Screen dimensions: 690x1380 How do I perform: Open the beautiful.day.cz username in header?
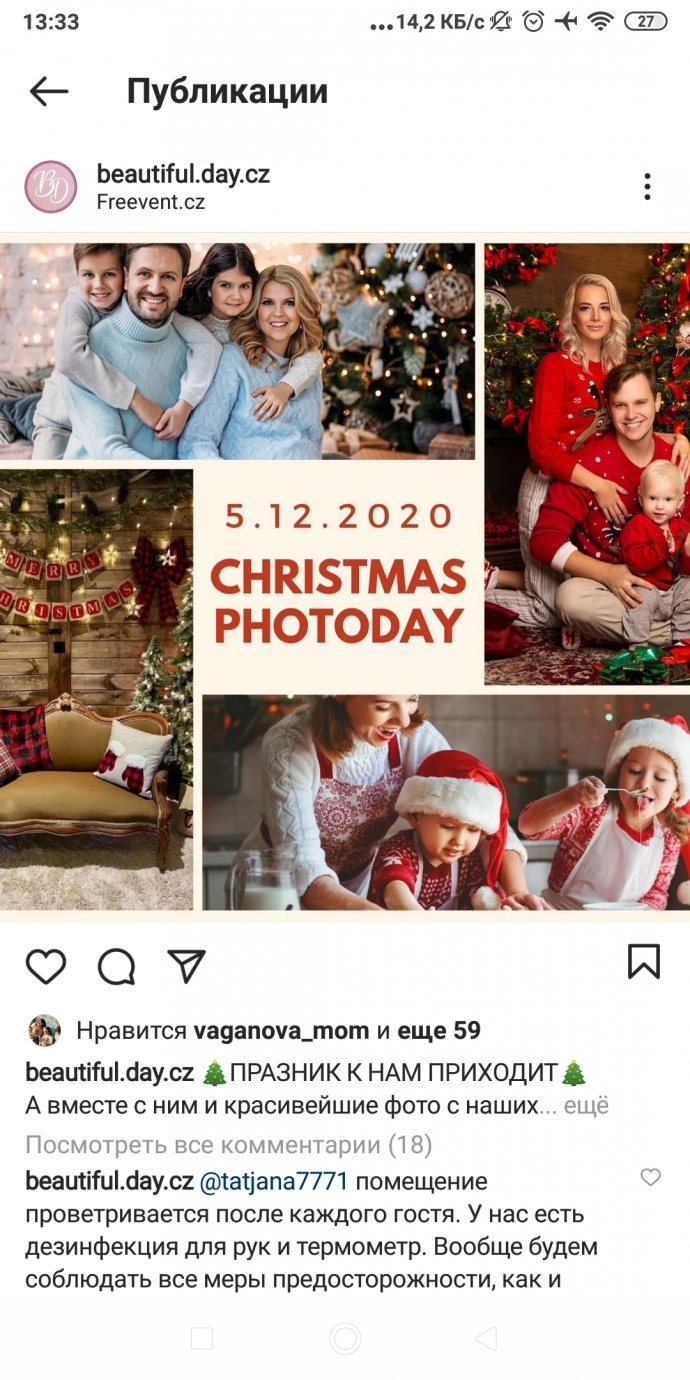pos(183,174)
